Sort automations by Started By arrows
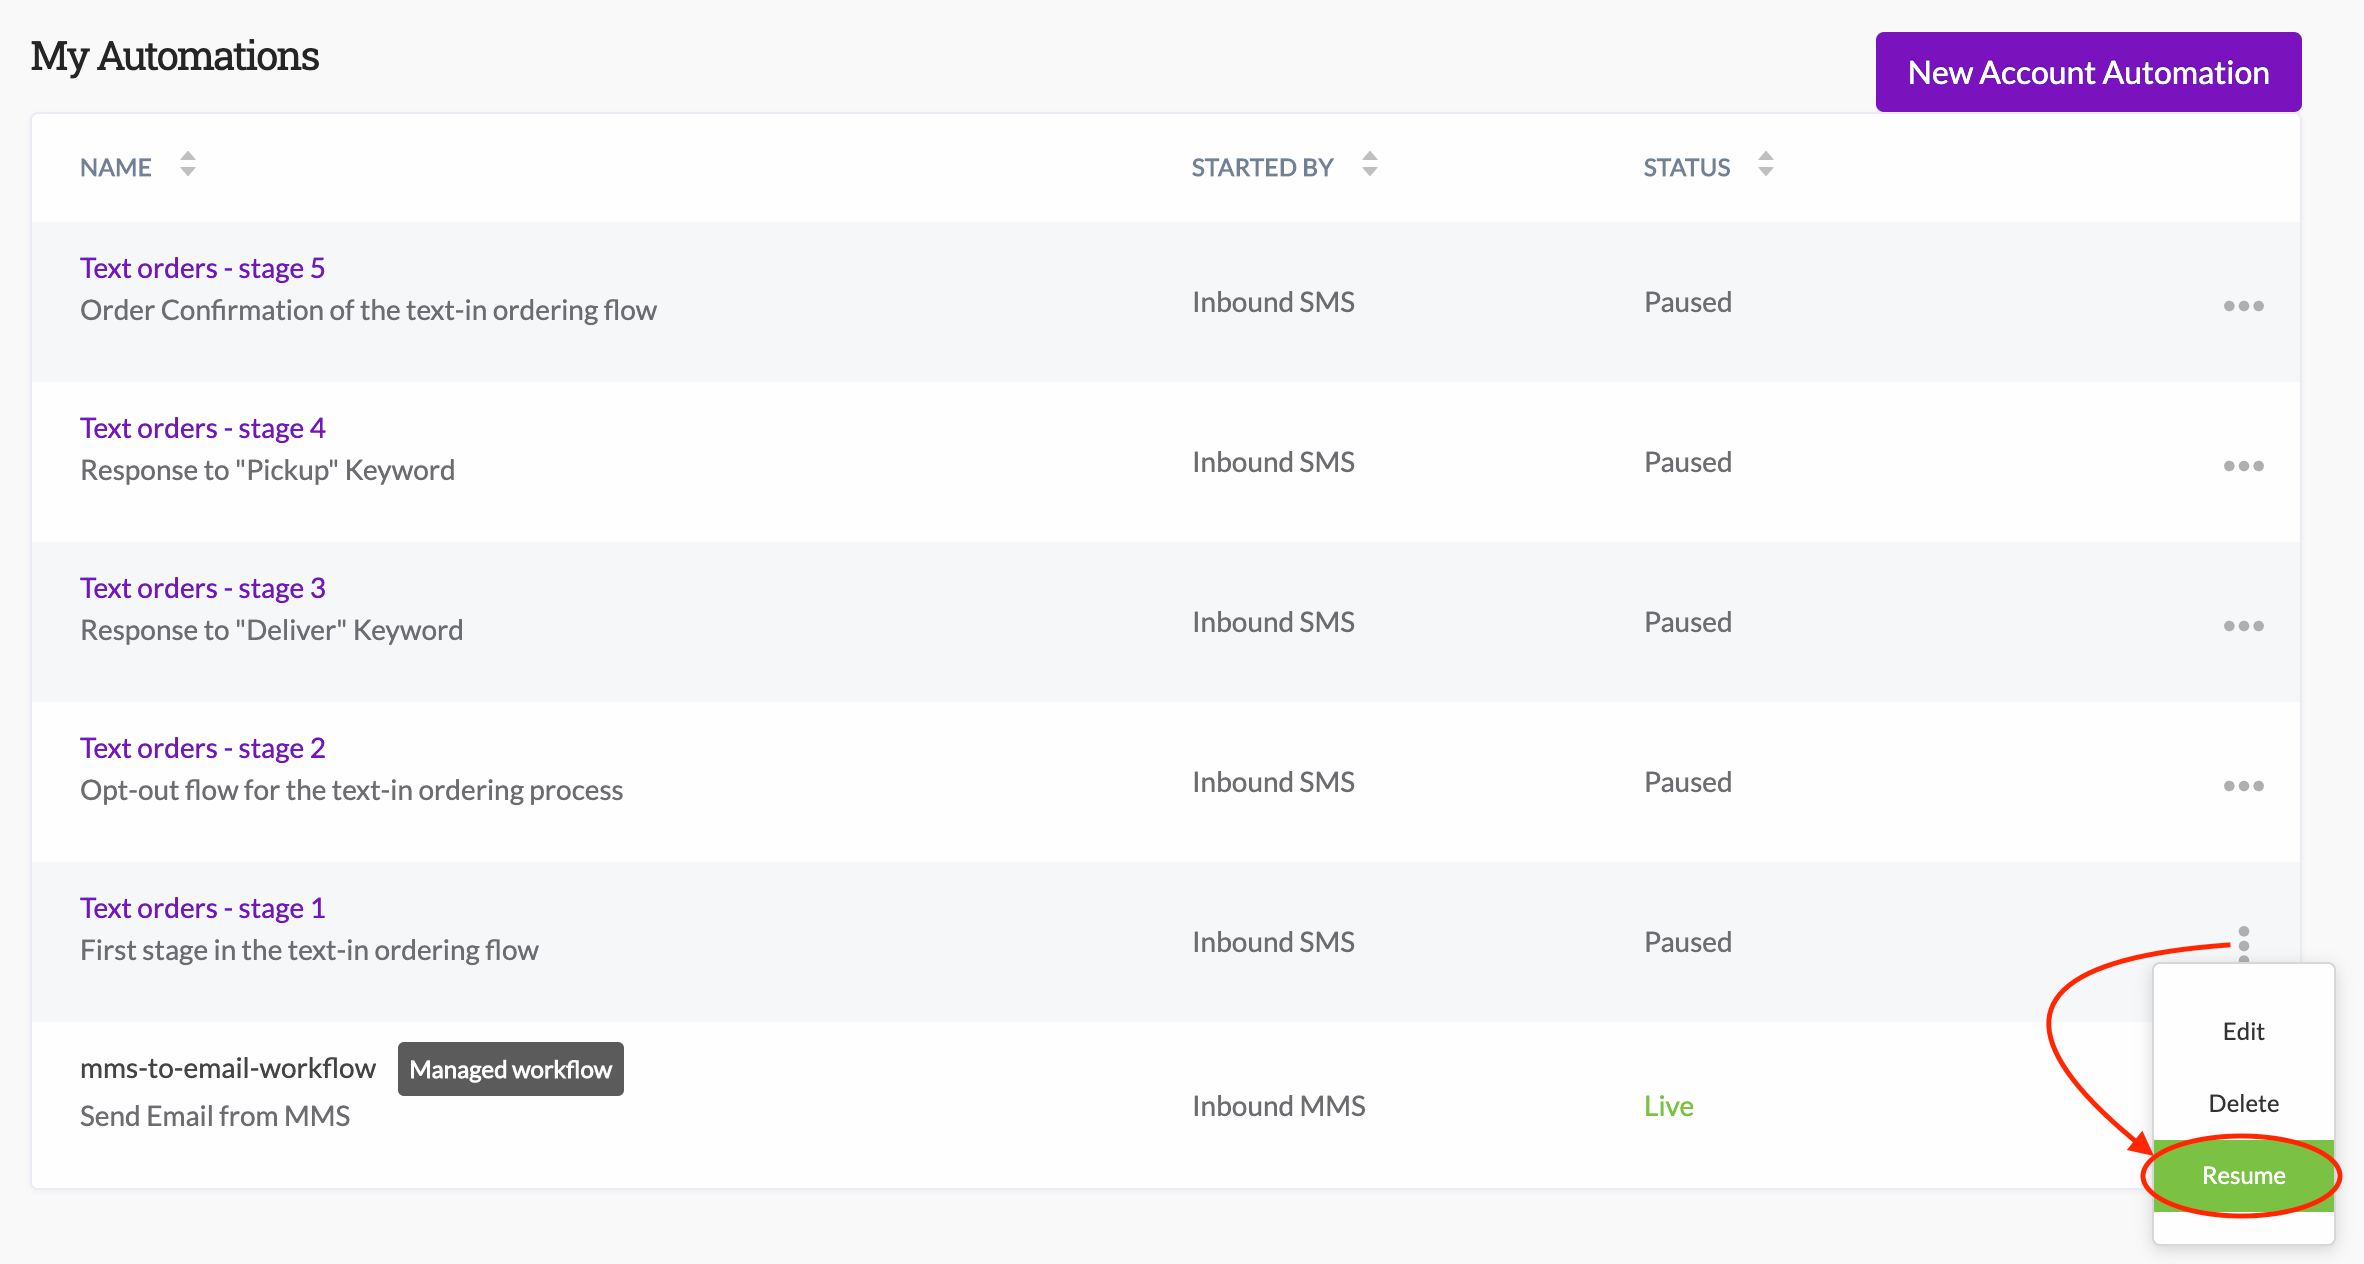This screenshot has height=1264, width=2364. tap(1369, 164)
